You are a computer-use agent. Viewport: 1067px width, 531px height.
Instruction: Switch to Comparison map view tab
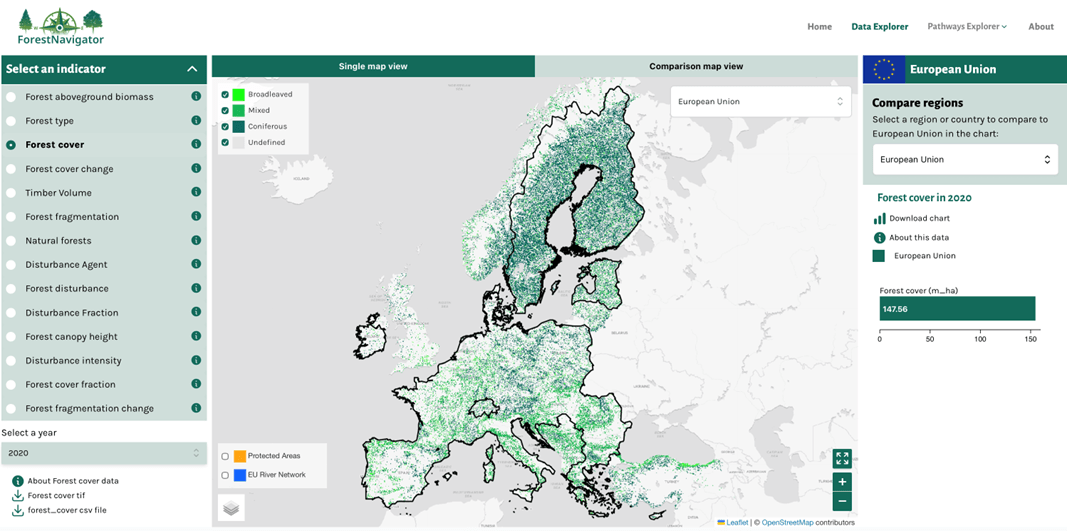pyautogui.click(x=696, y=66)
